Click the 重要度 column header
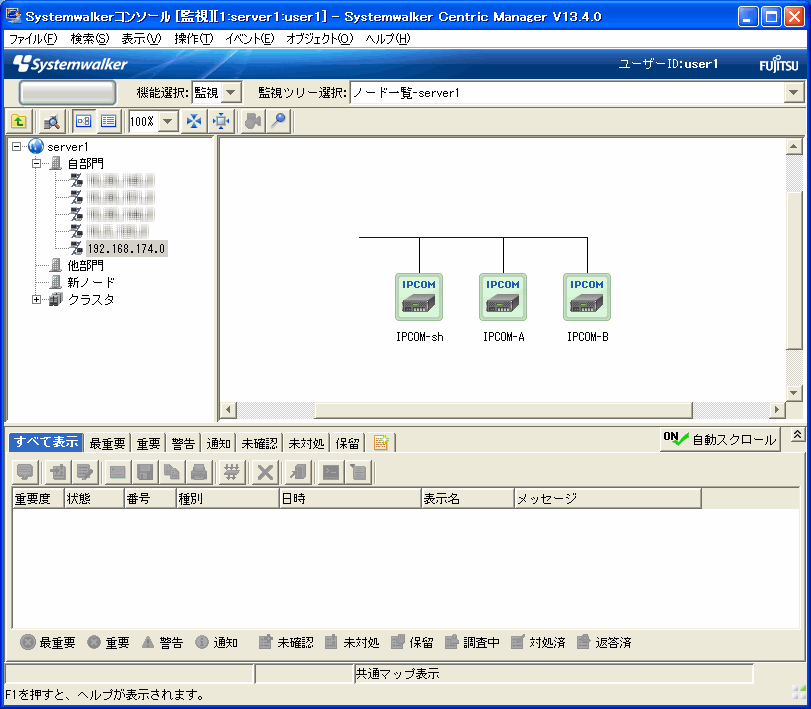The image size is (811, 709). click(38, 498)
